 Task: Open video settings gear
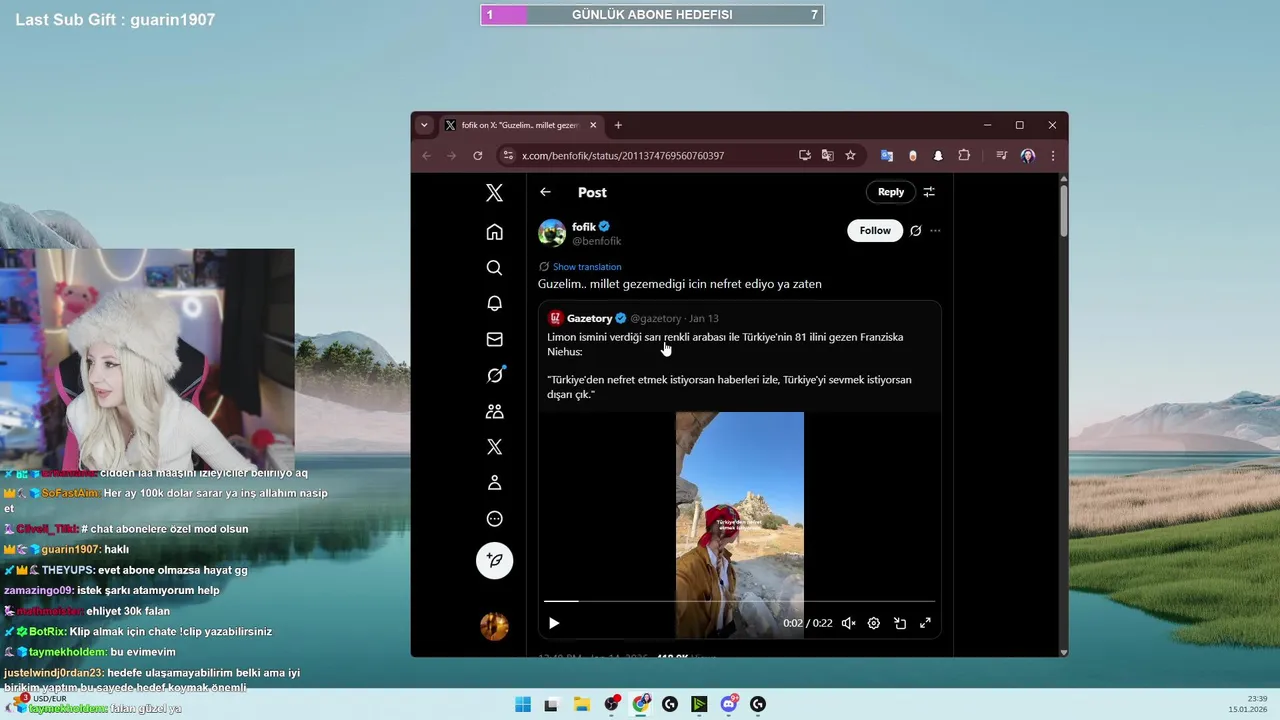(874, 623)
